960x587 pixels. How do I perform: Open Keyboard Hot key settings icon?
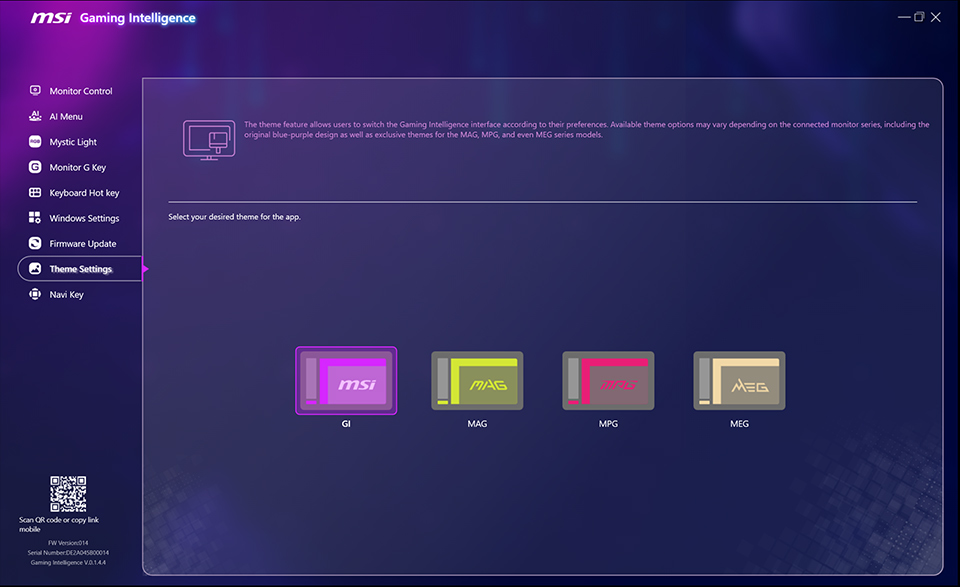(x=36, y=192)
